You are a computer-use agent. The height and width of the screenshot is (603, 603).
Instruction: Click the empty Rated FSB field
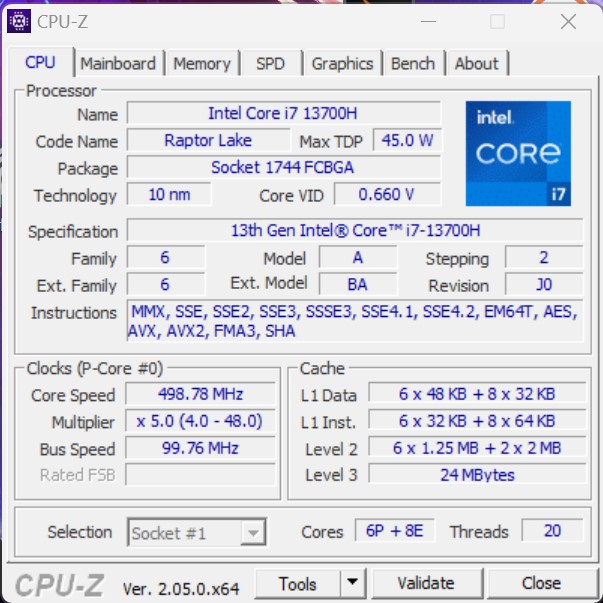(x=200, y=475)
